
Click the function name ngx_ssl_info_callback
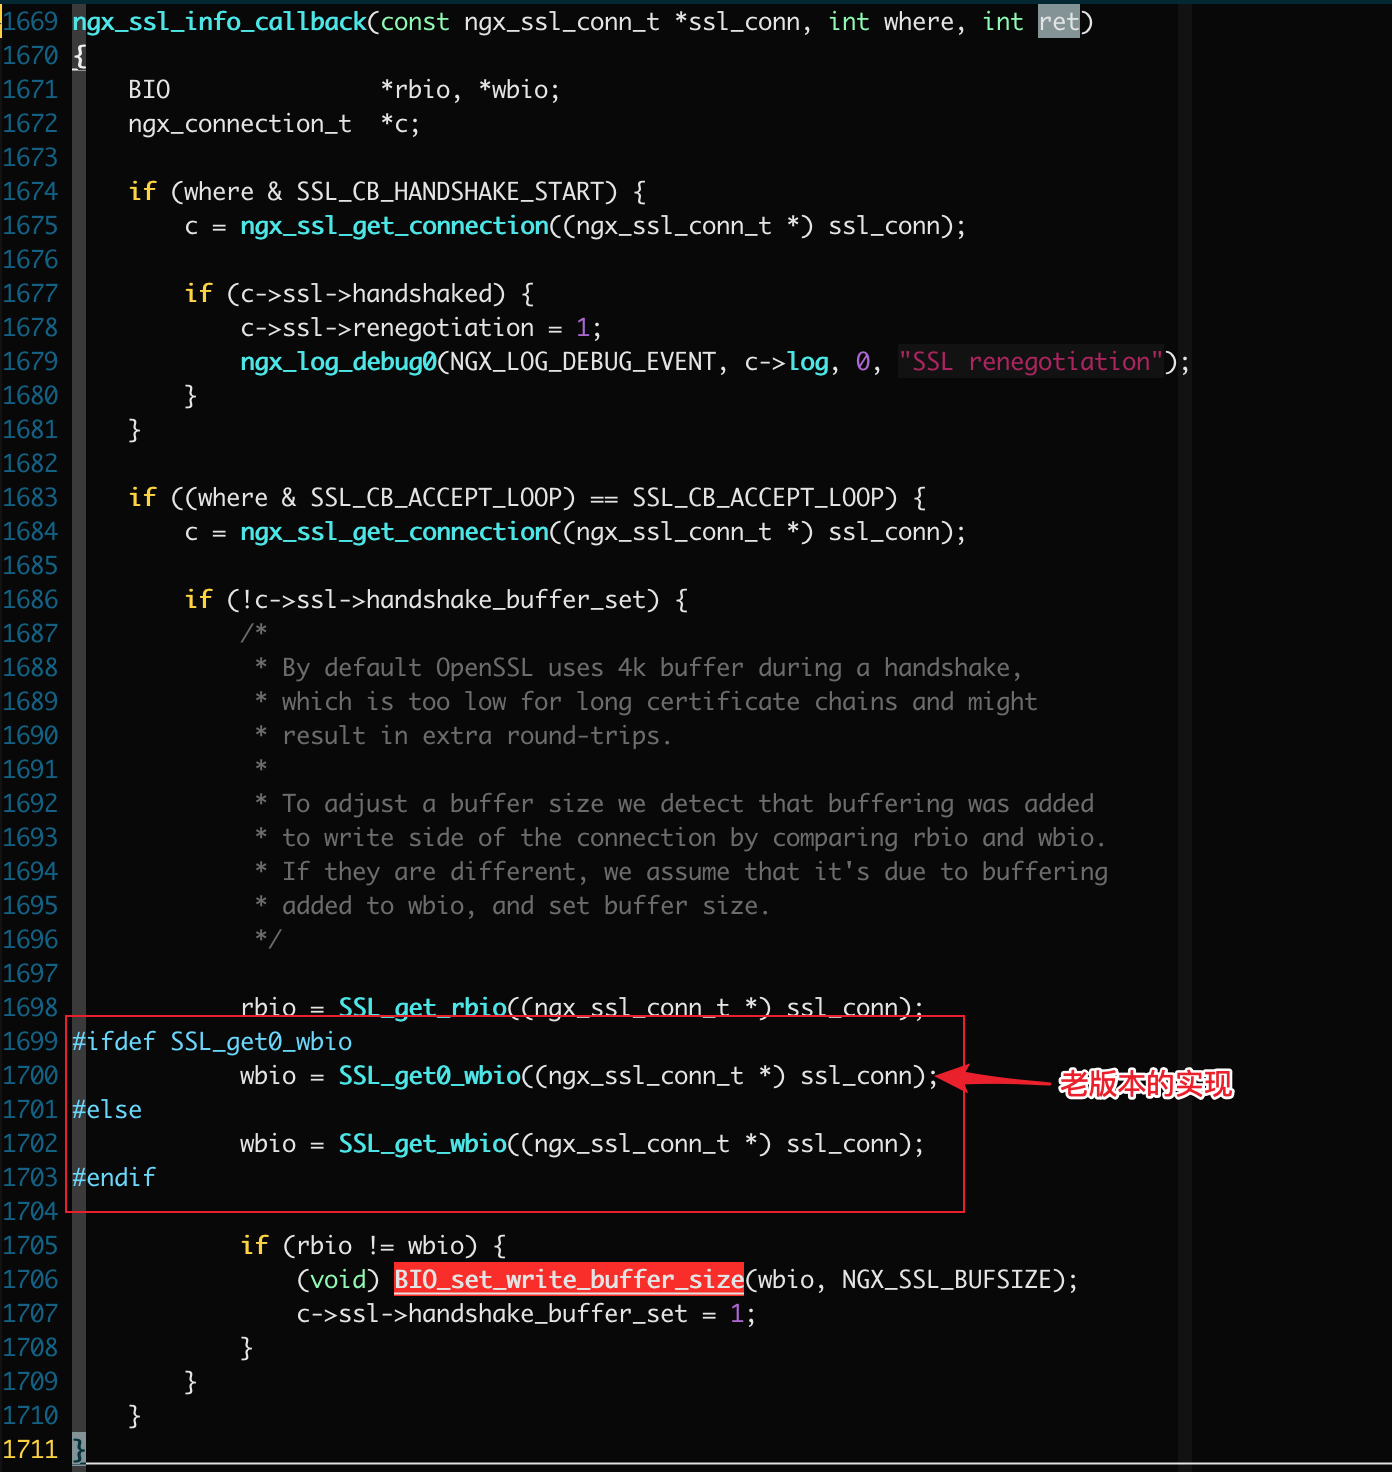(x=219, y=22)
